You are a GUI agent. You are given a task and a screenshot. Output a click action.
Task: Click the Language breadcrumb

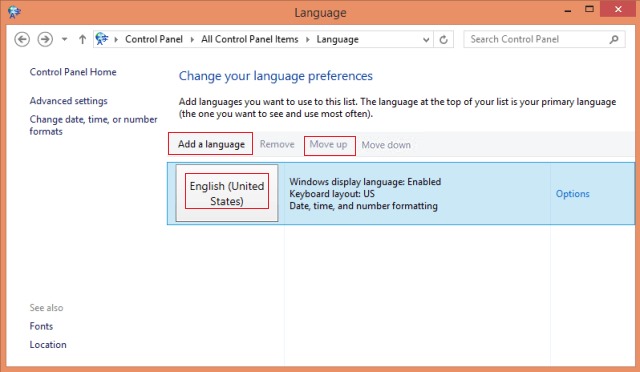(338, 40)
